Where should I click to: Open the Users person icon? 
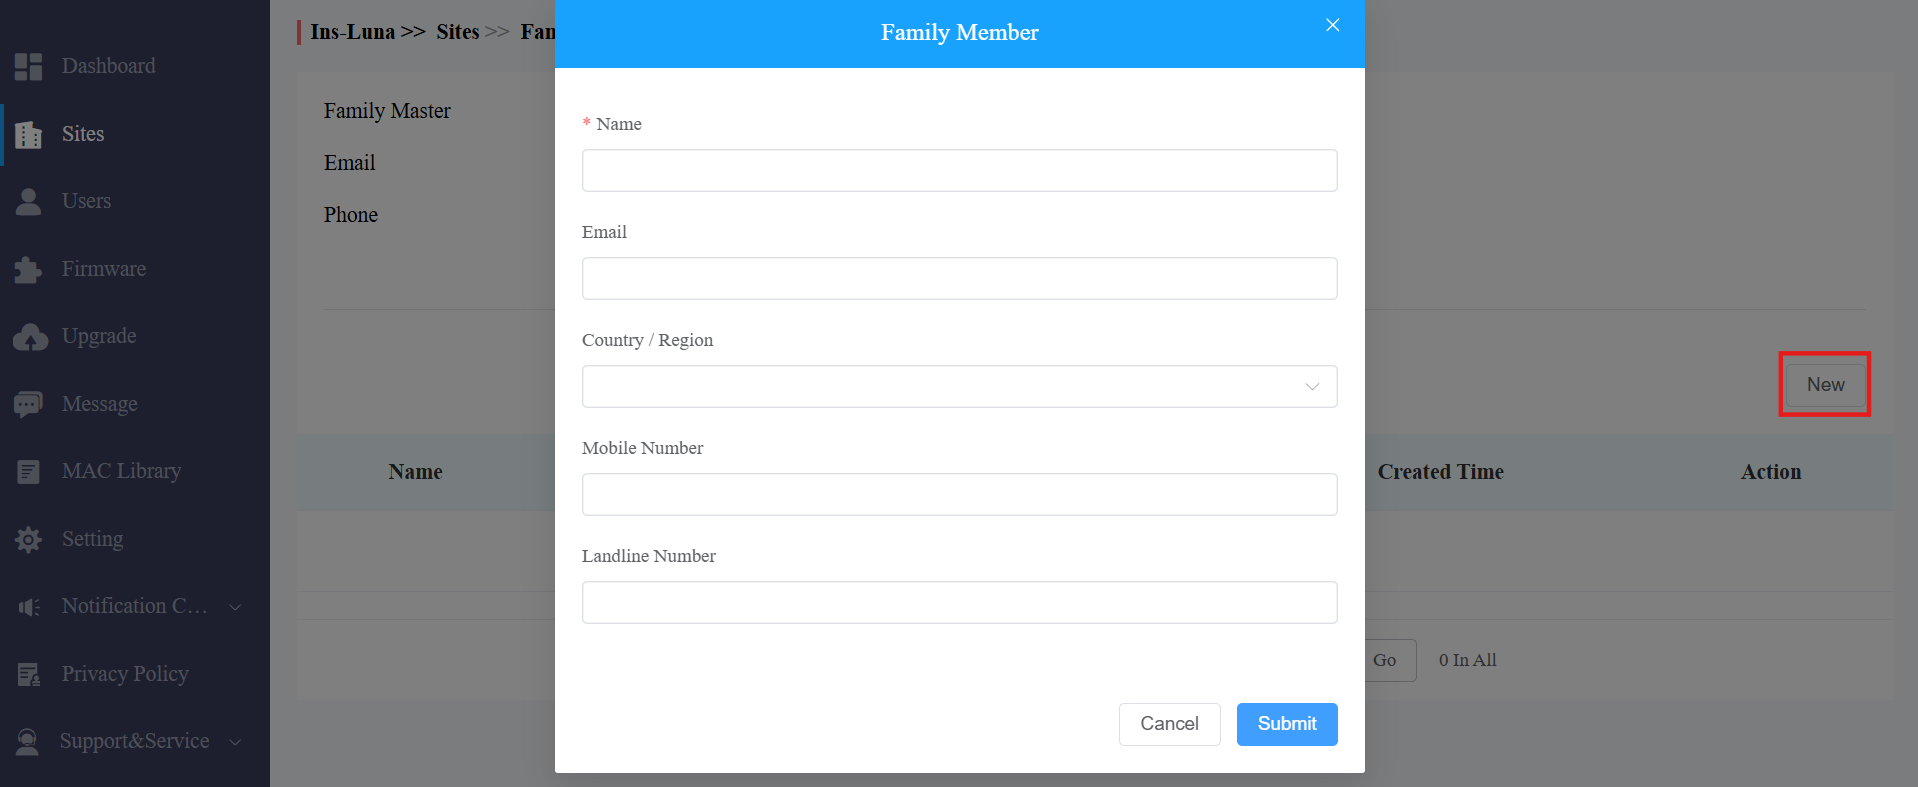coord(29,201)
